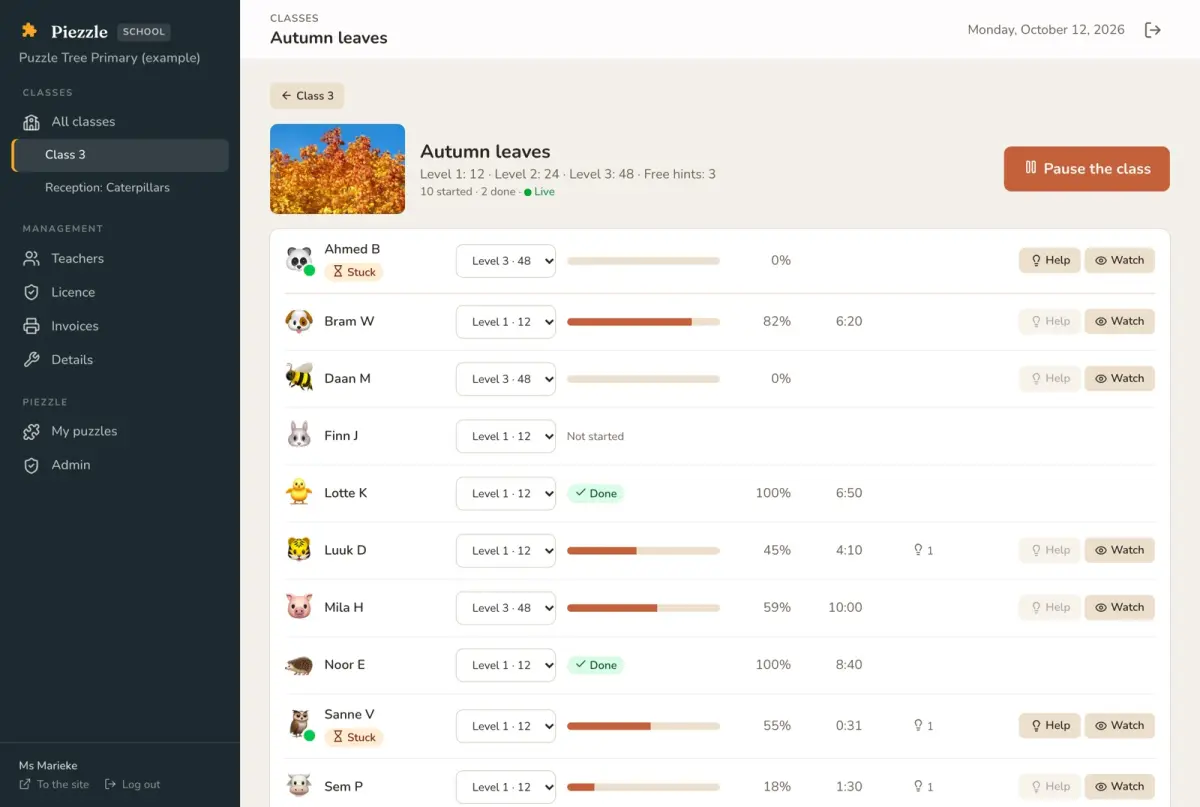Go back to Class 3
The image size is (1200, 807).
[x=307, y=96]
